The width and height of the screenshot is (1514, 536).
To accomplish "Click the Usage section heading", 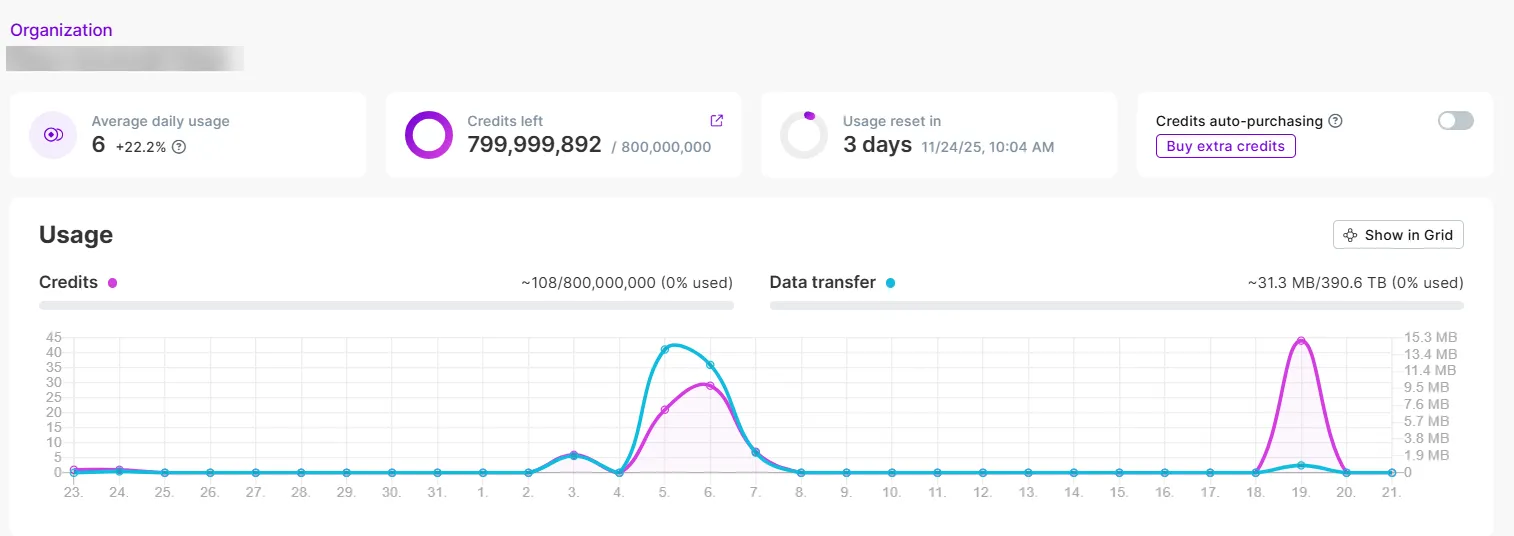I will click(x=76, y=235).
